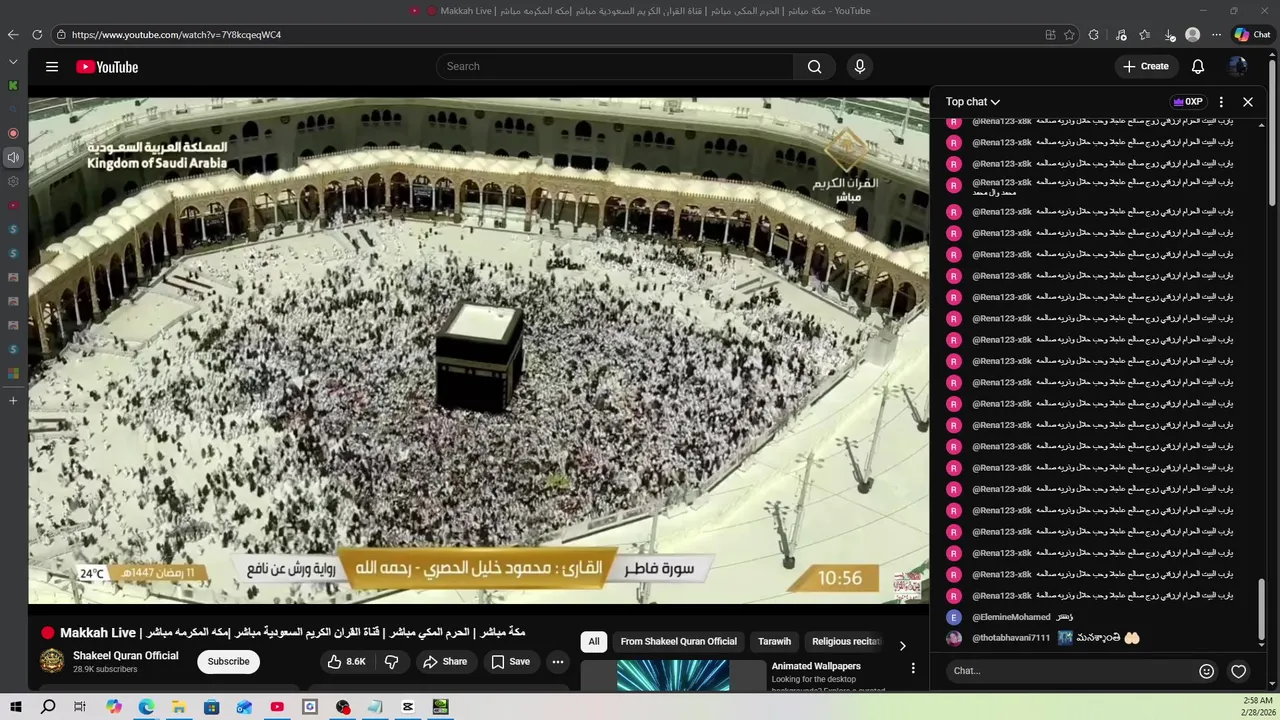This screenshot has height=720, width=1280.
Task: Click the browser address bar URL
Action: click(176, 34)
